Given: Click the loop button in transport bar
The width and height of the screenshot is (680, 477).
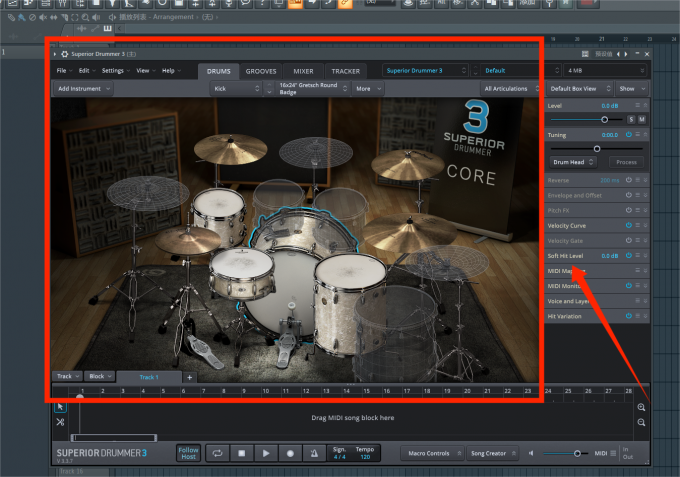Looking at the screenshot, I should (217, 453).
